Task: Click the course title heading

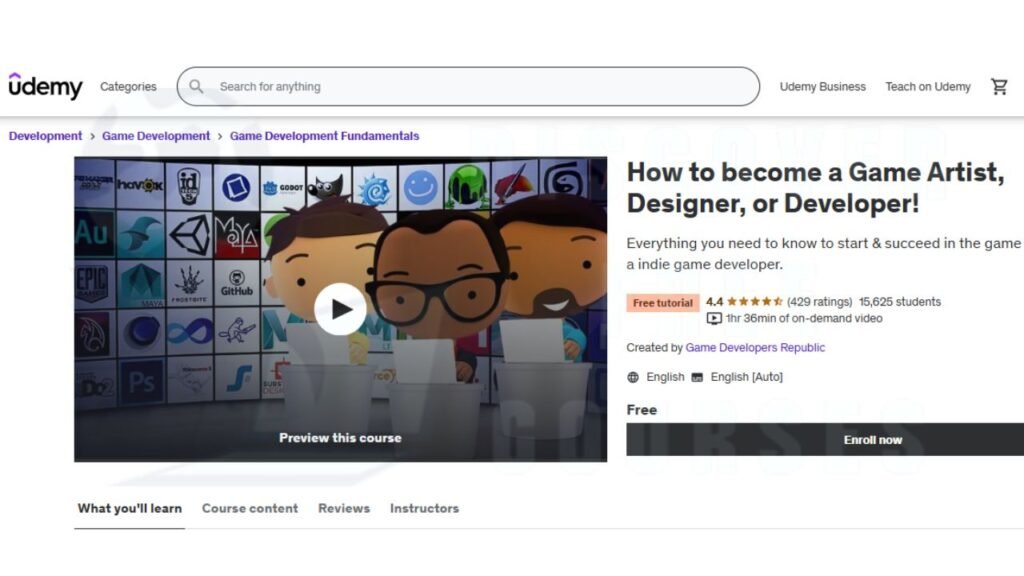Action: [x=816, y=187]
